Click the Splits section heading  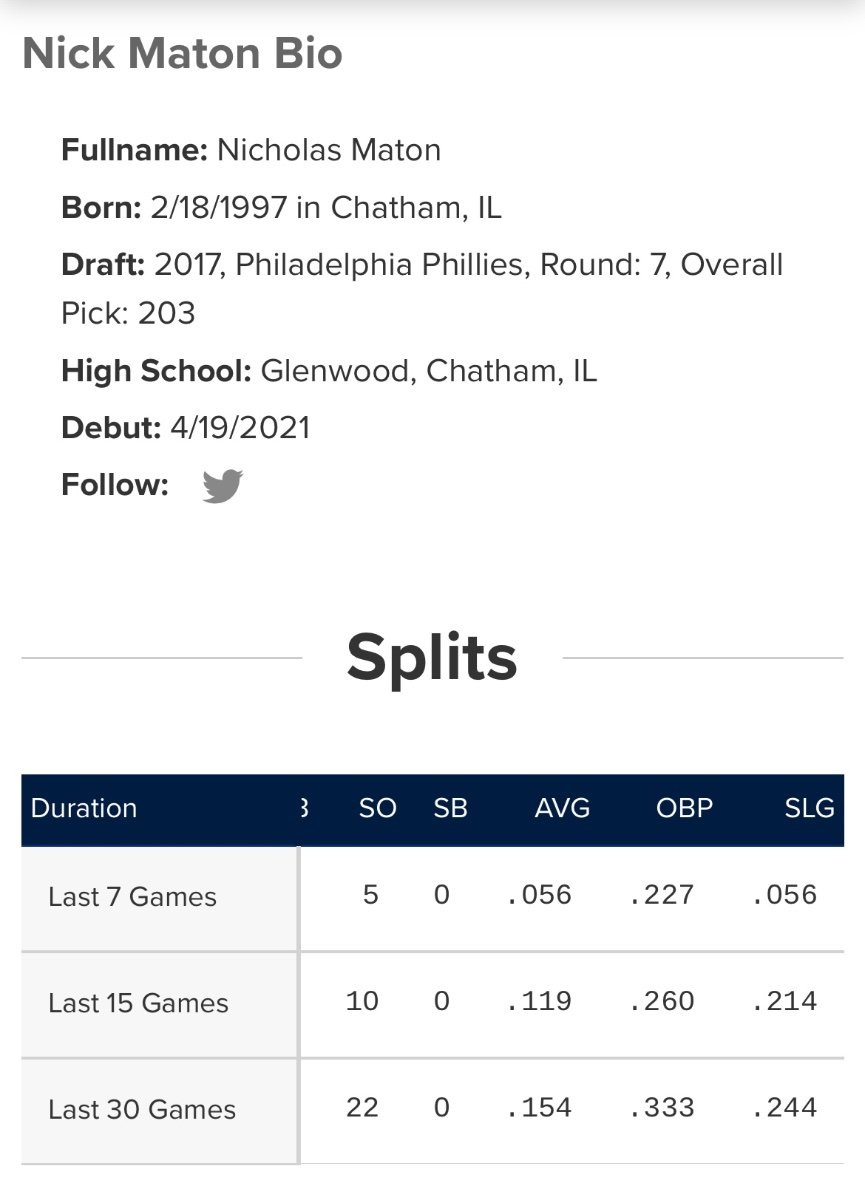coord(432,658)
